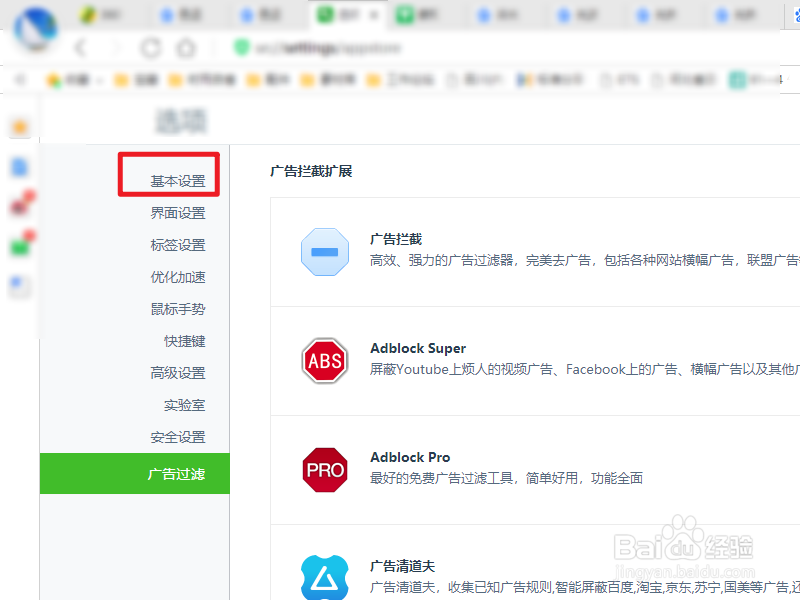Open 界面设置 settings section
800x600 pixels.
click(x=178, y=213)
